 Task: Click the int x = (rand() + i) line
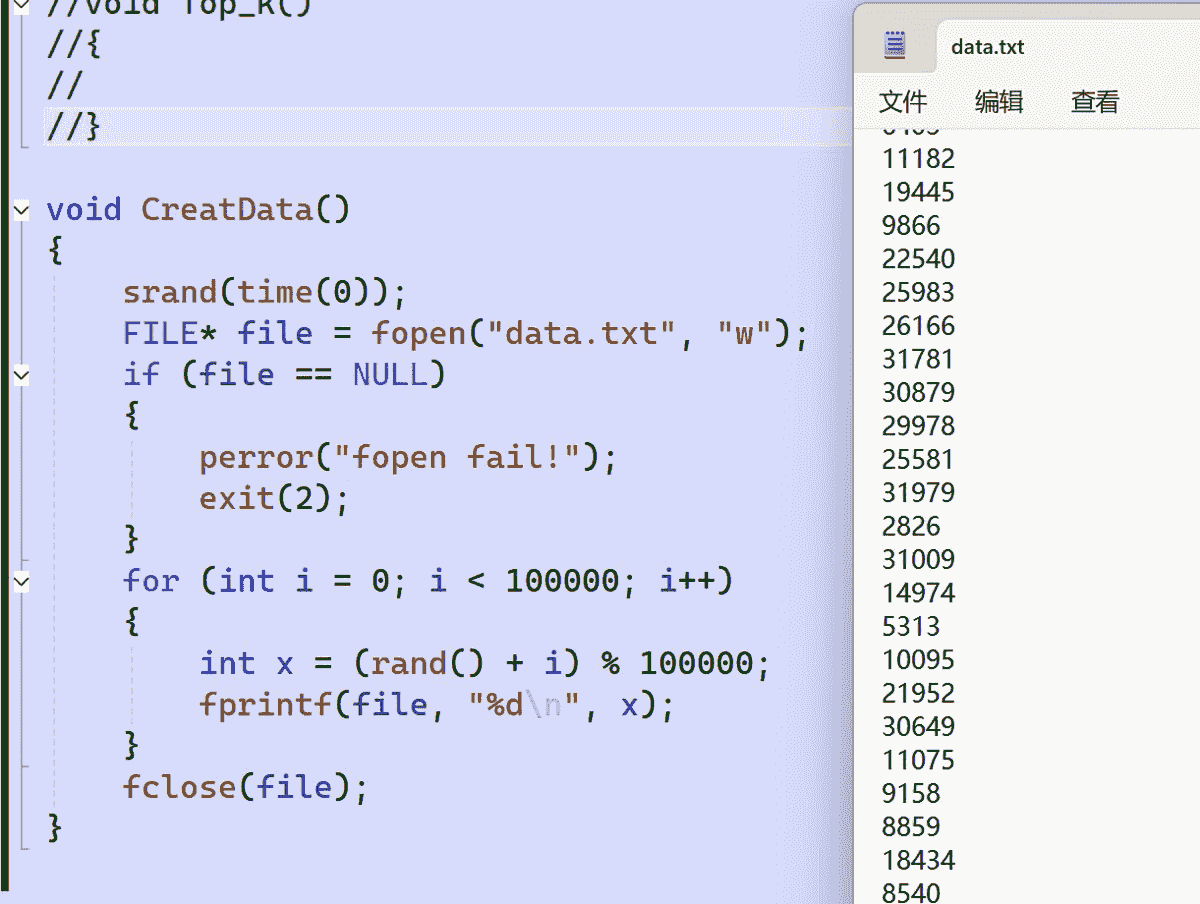485,663
